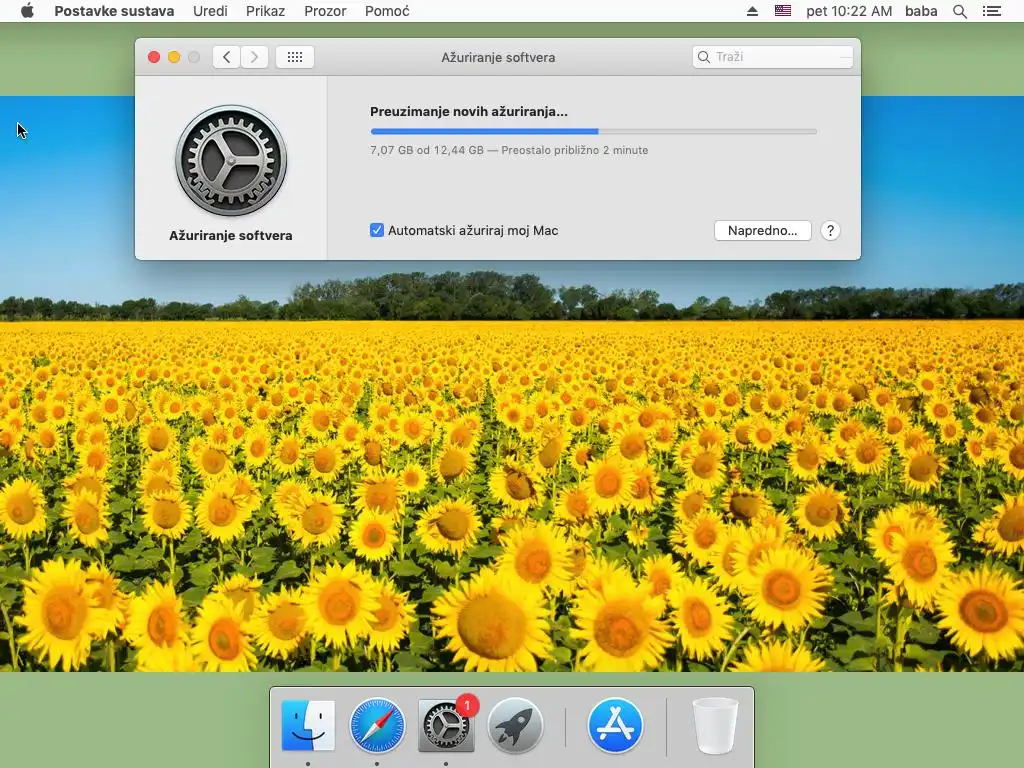This screenshot has height=768, width=1024.
Task: Open the baba user menu
Action: [x=921, y=11]
